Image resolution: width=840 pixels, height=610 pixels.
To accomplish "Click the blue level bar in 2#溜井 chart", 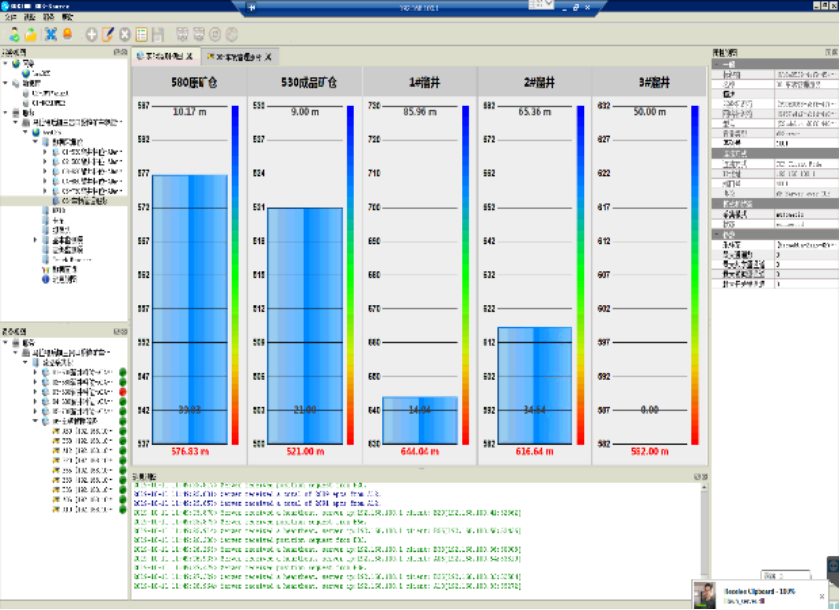I will click(x=534, y=385).
